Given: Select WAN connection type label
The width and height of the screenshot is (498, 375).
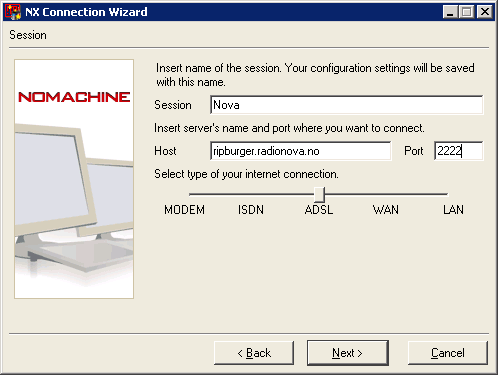Looking at the screenshot, I should click(x=386, y=210).
